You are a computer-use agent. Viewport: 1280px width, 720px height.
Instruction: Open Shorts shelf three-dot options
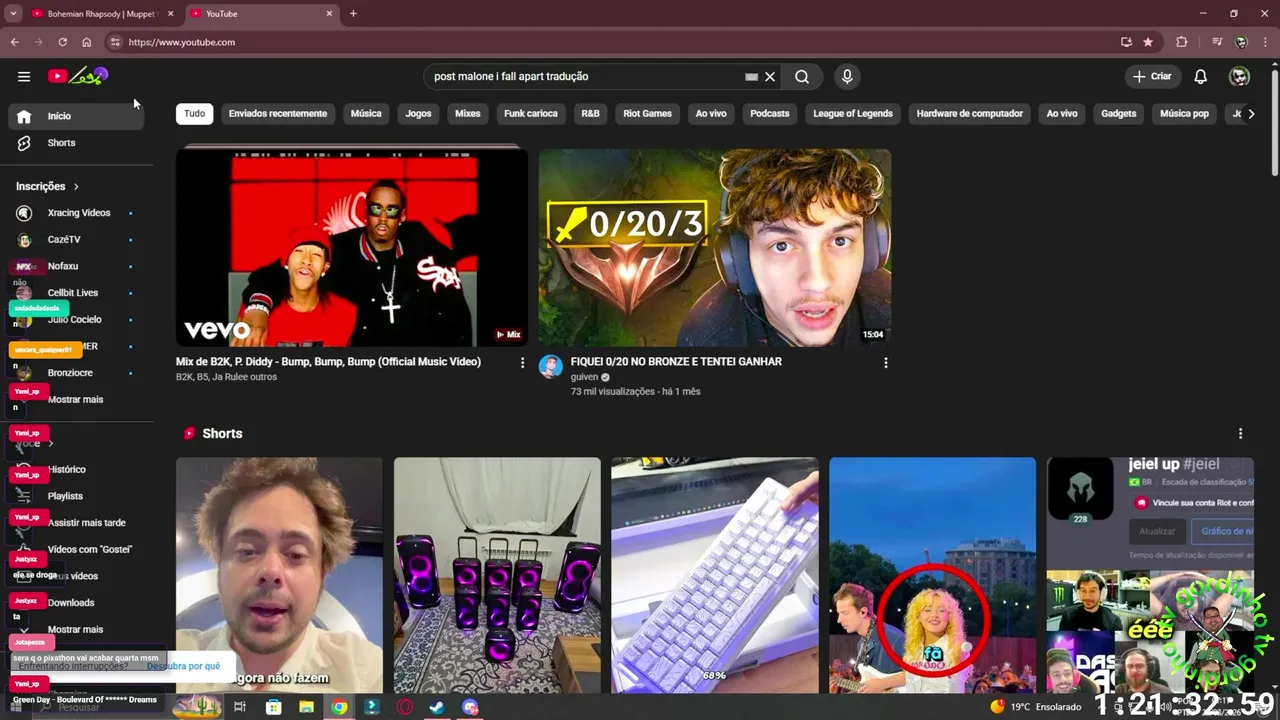[1241, 434]
